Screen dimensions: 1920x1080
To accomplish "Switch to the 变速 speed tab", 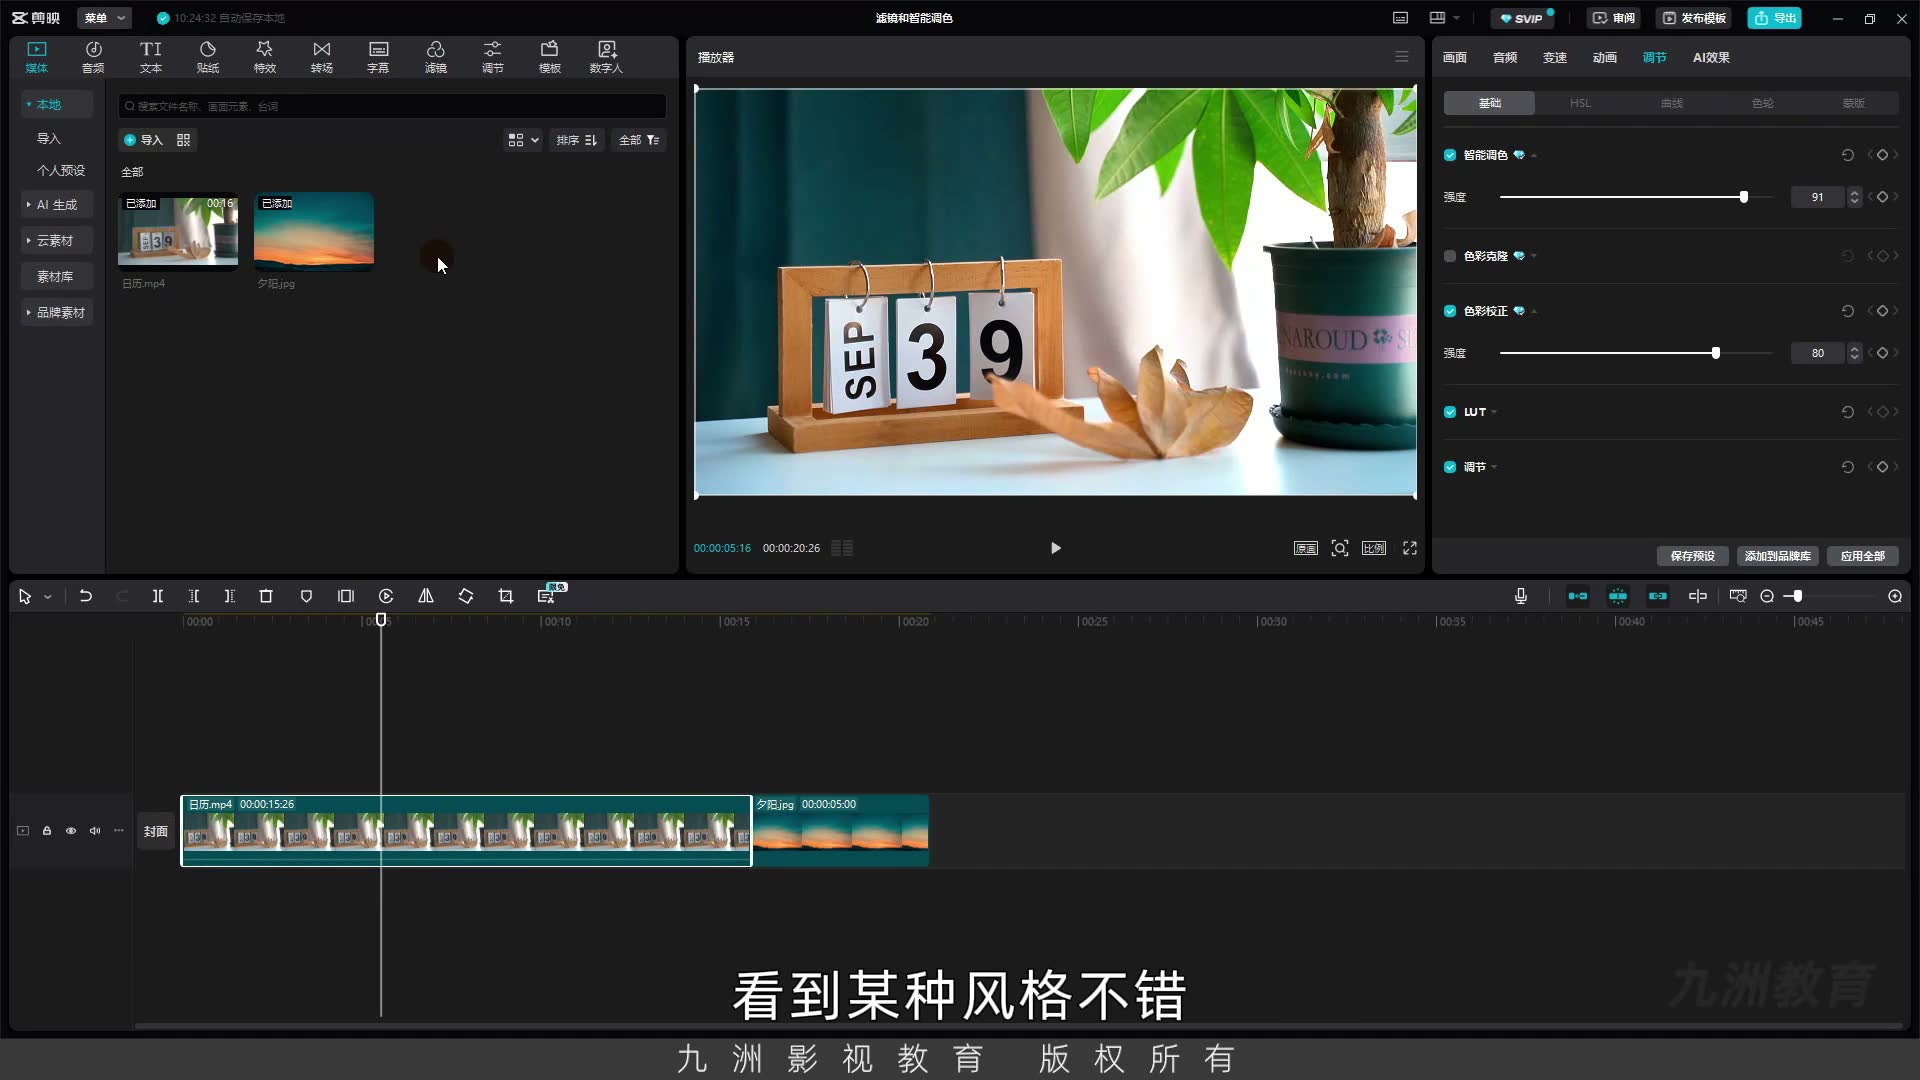I will pyautogui.click(x=1554, y=57).
